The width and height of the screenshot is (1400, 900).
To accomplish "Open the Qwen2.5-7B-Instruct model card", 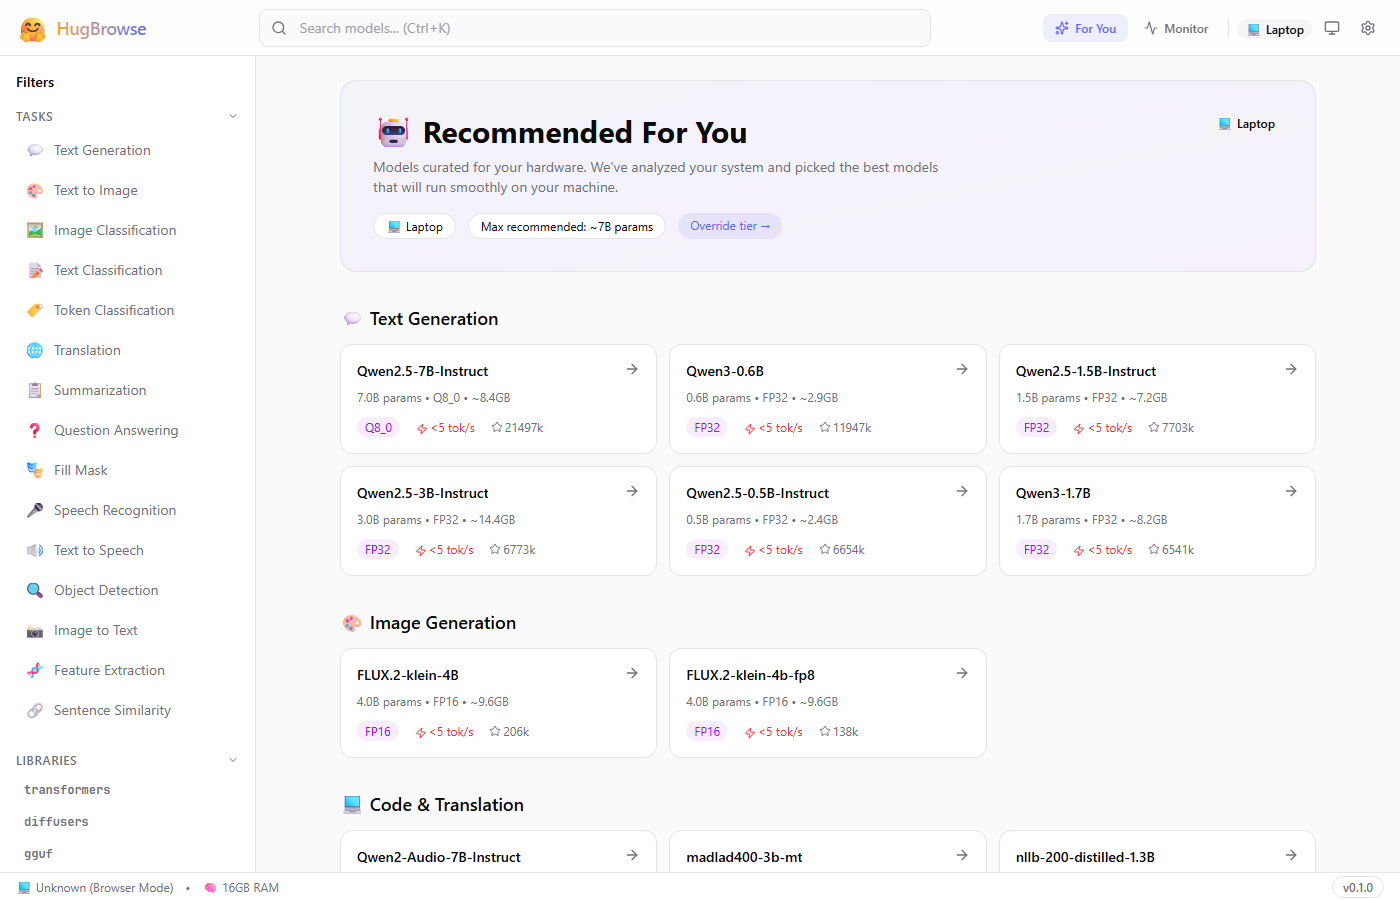I will pyautogui.click(x=497, y=398).
